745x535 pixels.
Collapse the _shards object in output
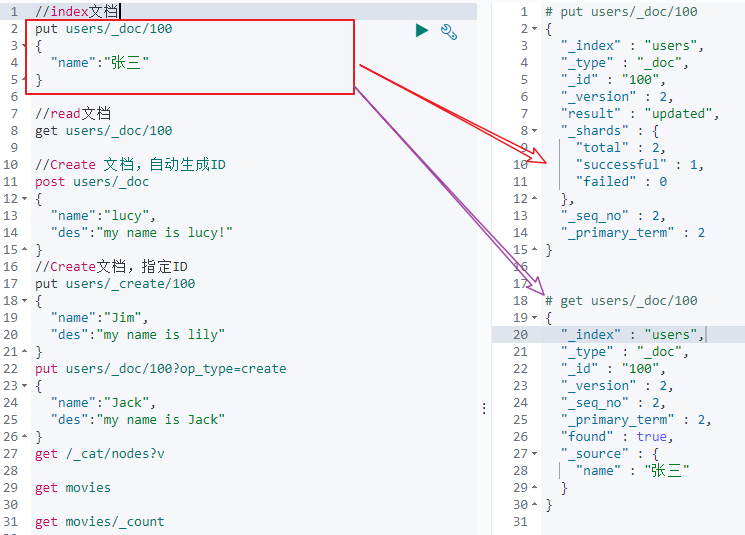click(535, 131)
